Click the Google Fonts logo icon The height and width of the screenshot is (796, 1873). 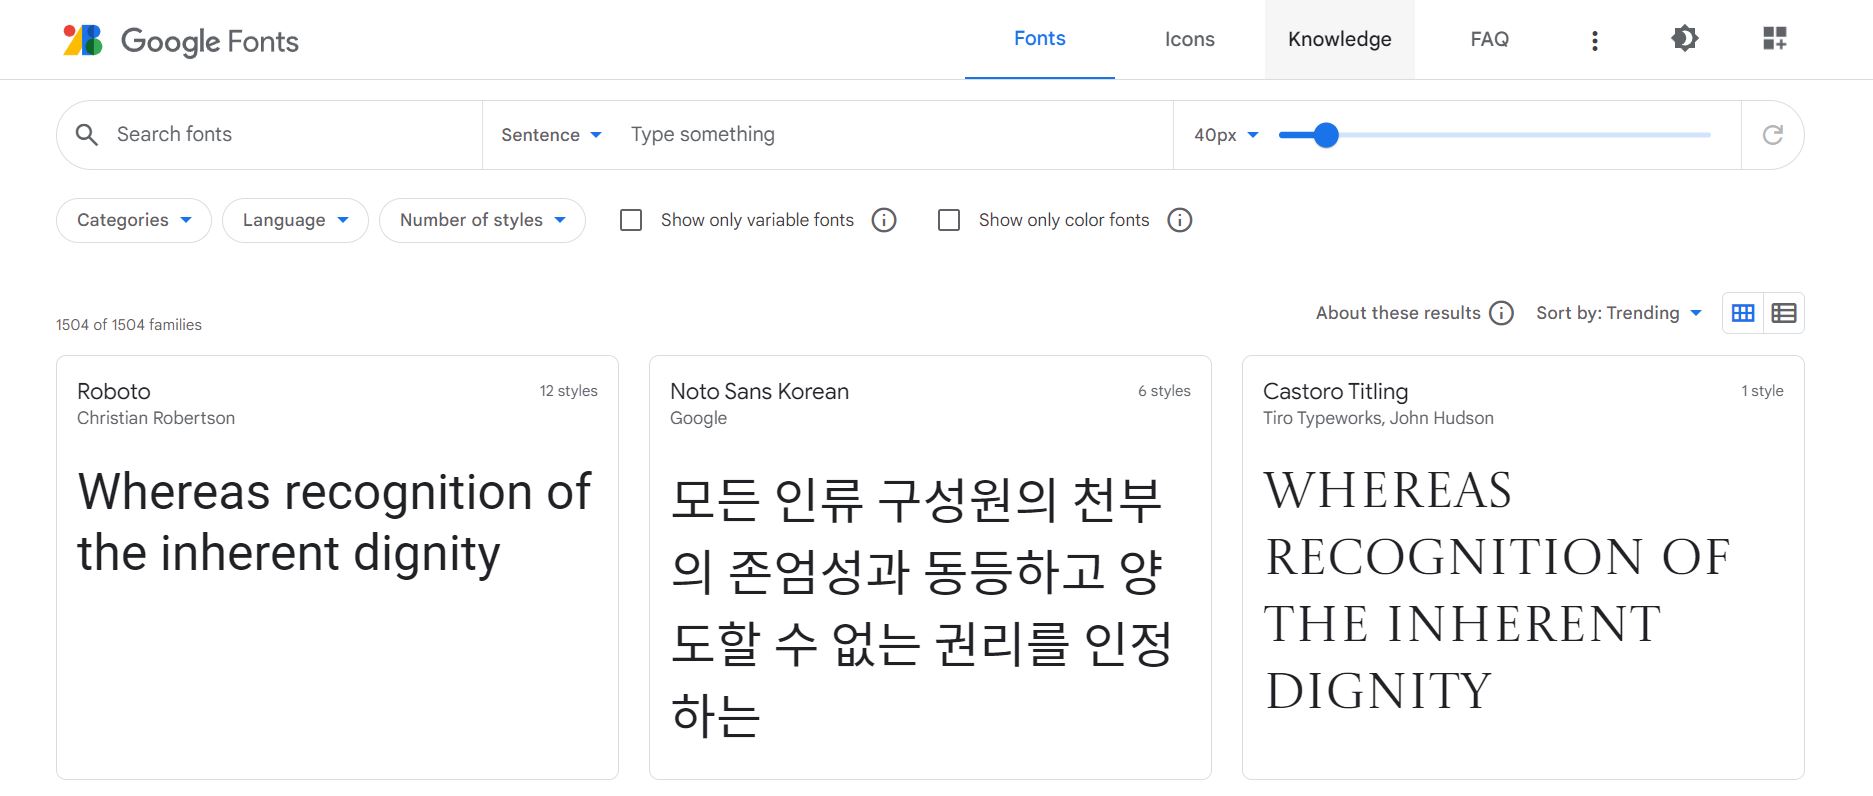pos(83,40)
